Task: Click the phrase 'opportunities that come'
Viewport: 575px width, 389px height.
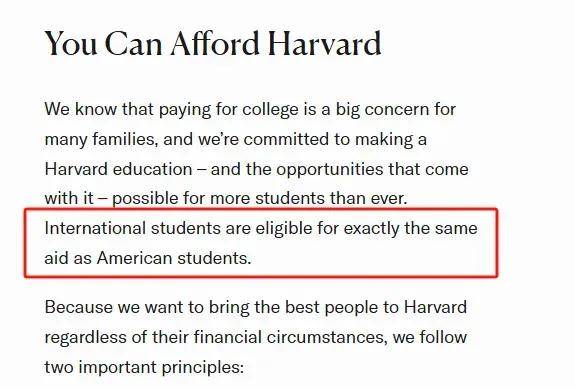Action: tap(372, 170)
